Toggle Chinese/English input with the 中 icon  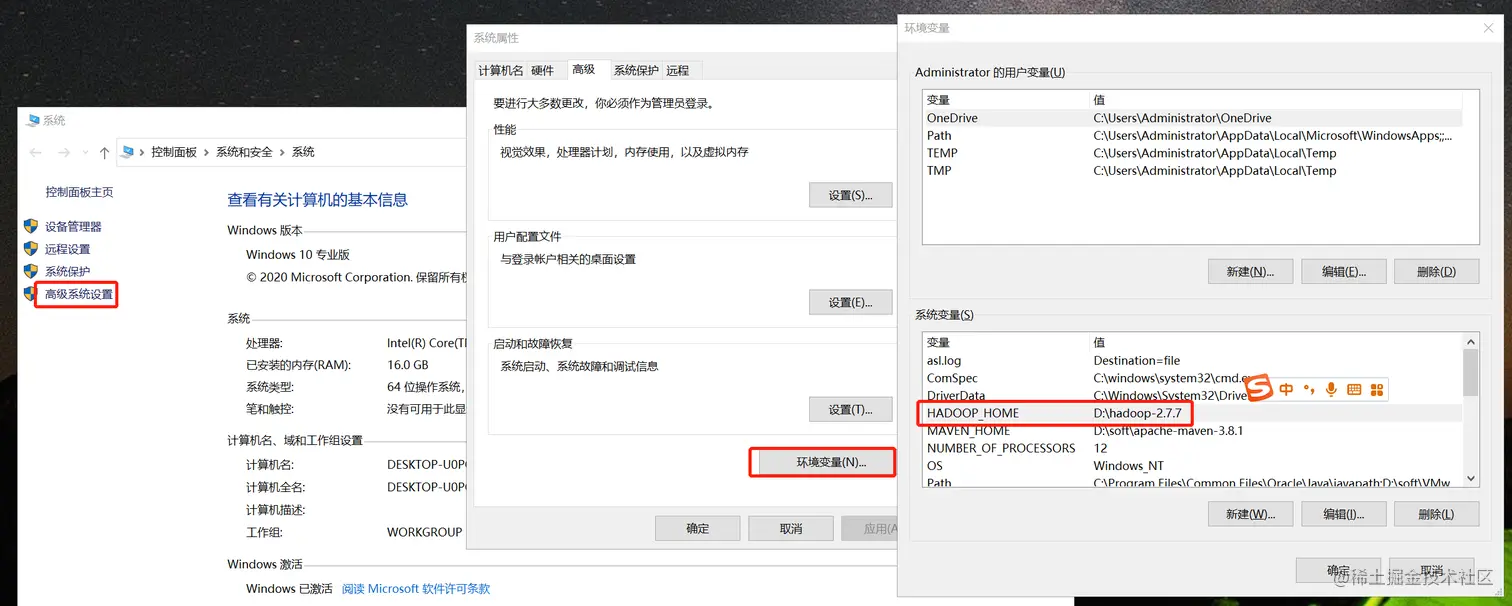pyautogui.click(x=1287, y=389)
